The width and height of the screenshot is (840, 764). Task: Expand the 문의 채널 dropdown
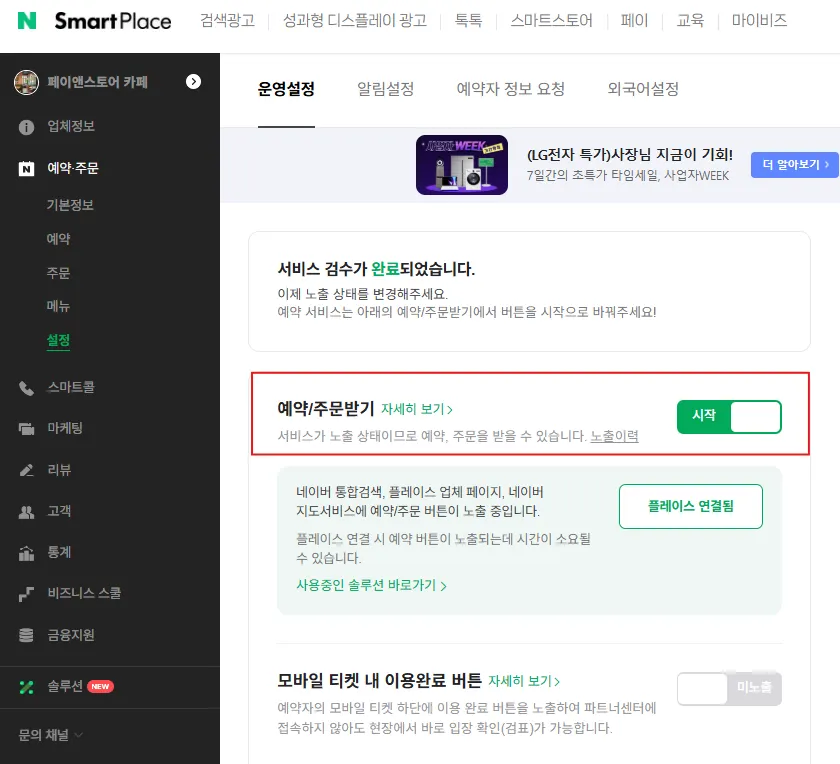point(50,735)
